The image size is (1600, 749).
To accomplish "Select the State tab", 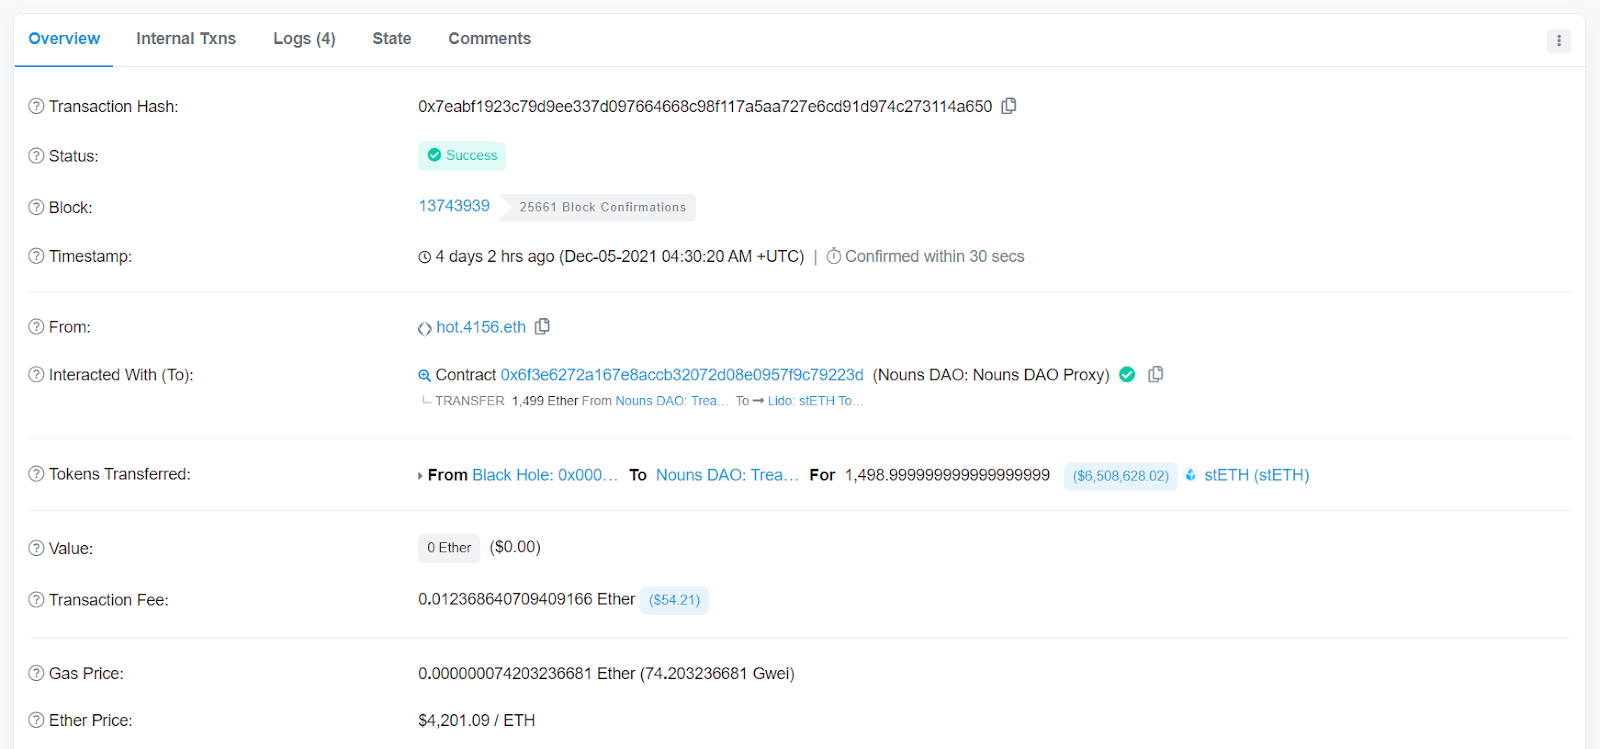I will point(391,39).
